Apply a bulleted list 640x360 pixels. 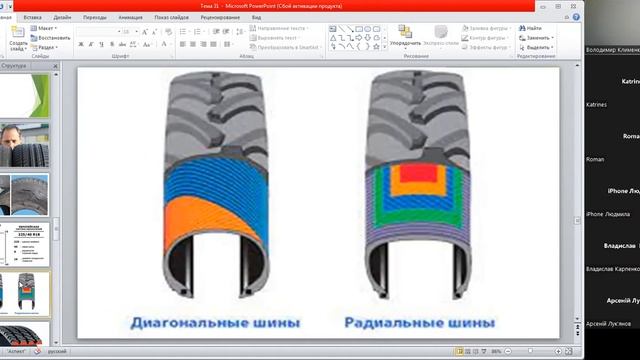(x=183, y=32)
